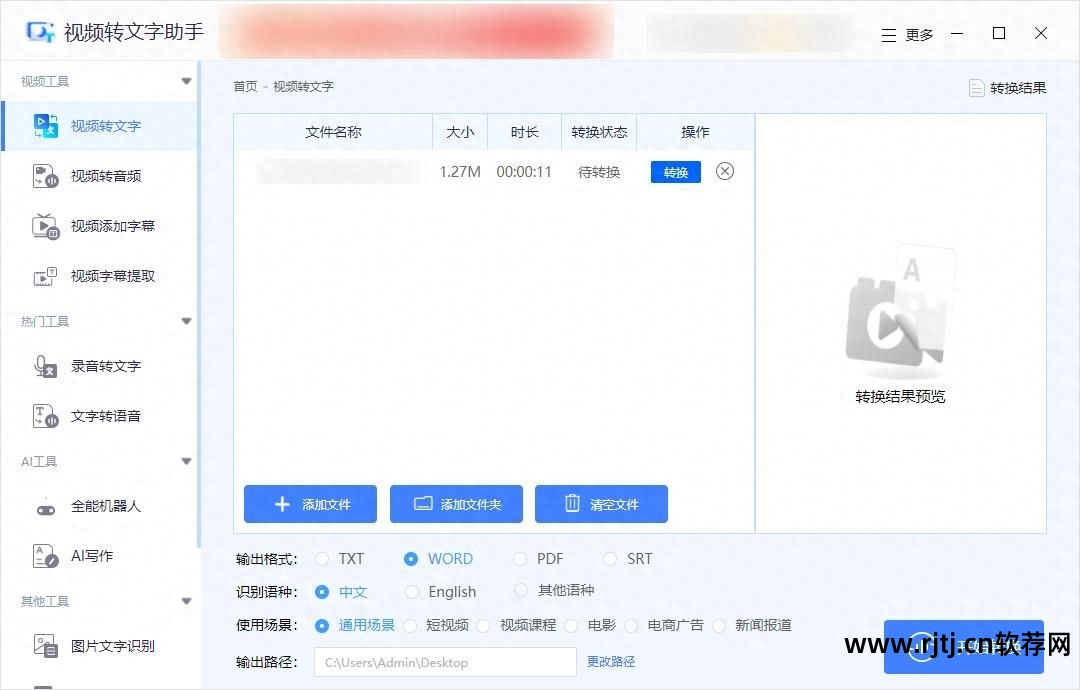
Task: Remove the queued file with the X button
Action: point(724,171)
